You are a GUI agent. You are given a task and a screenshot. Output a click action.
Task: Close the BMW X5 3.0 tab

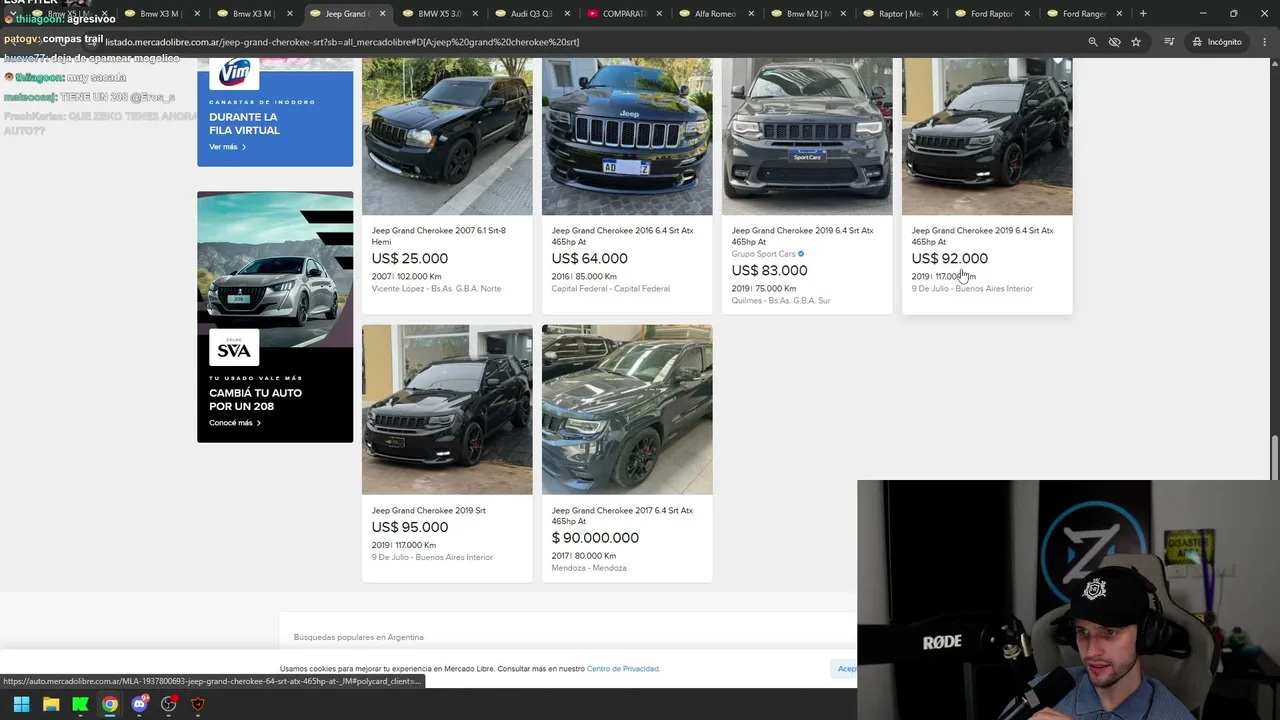[474, 14]
